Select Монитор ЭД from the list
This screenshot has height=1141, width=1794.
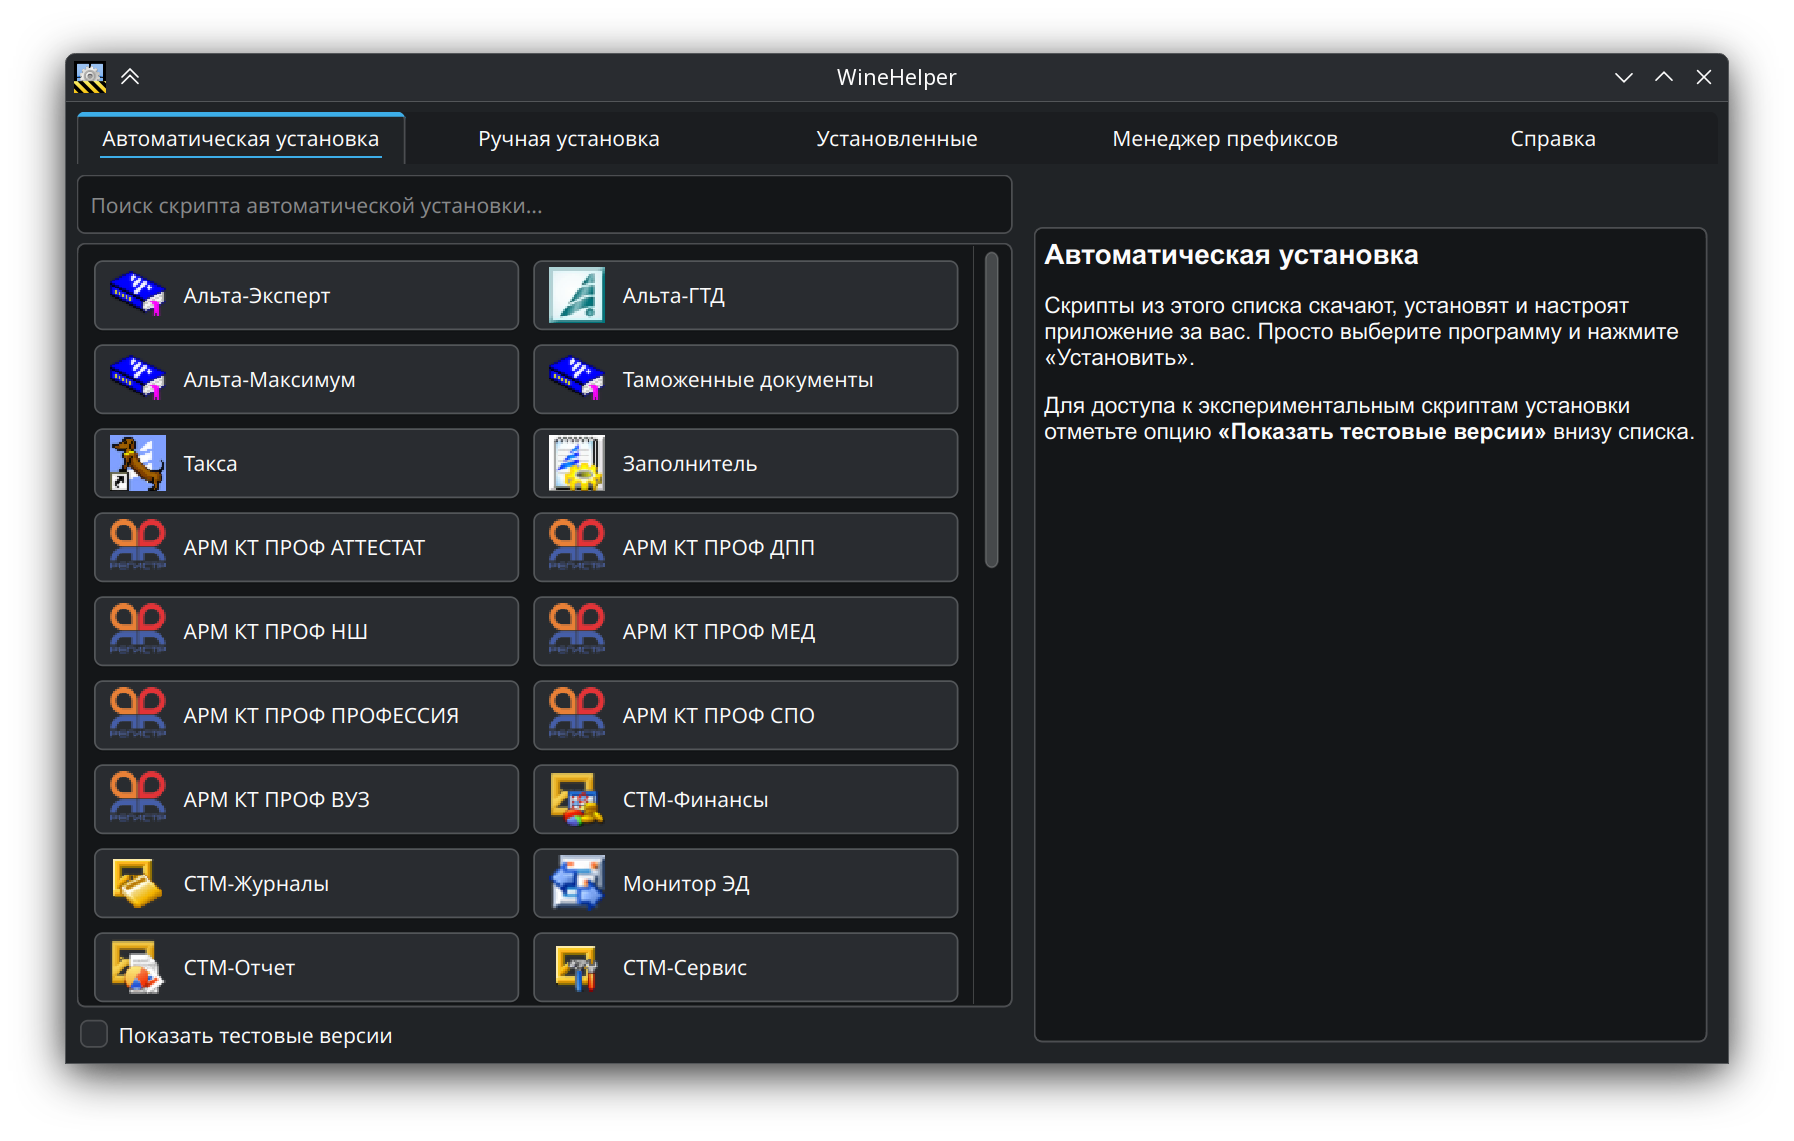745,883
